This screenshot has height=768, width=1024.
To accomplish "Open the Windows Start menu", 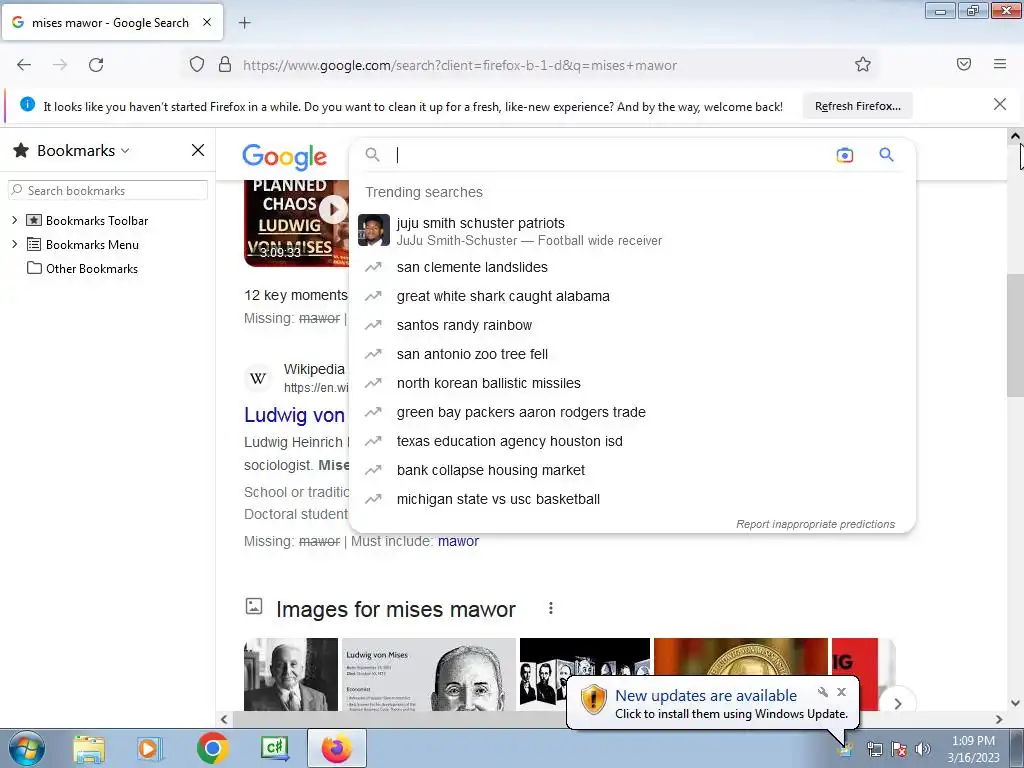I will point(26,748).
